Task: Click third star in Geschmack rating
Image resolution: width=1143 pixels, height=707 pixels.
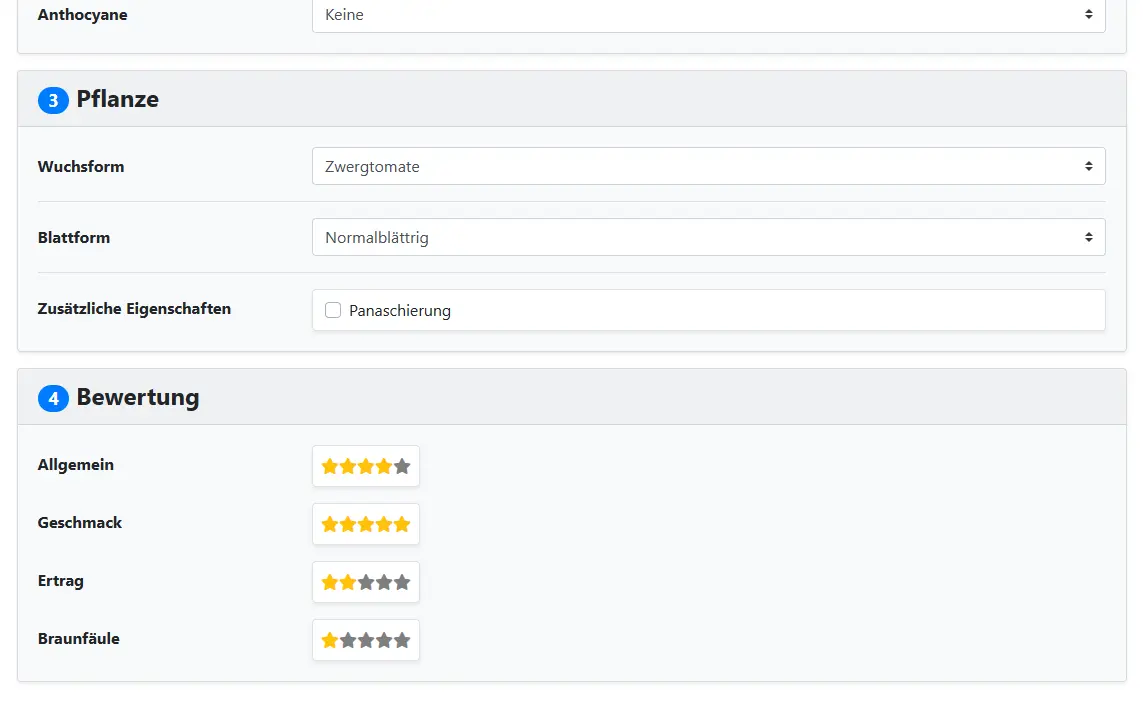Action: coord(366,524)
